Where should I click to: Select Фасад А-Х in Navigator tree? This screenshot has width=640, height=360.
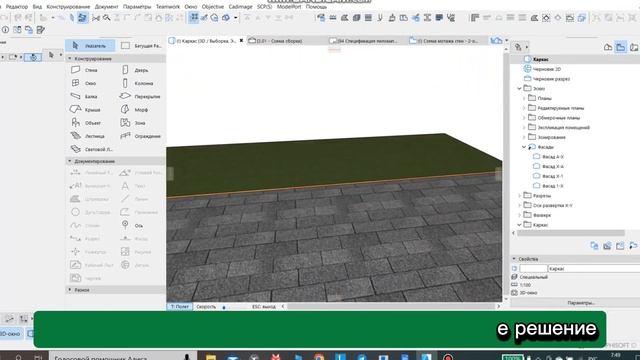point(553,157)
